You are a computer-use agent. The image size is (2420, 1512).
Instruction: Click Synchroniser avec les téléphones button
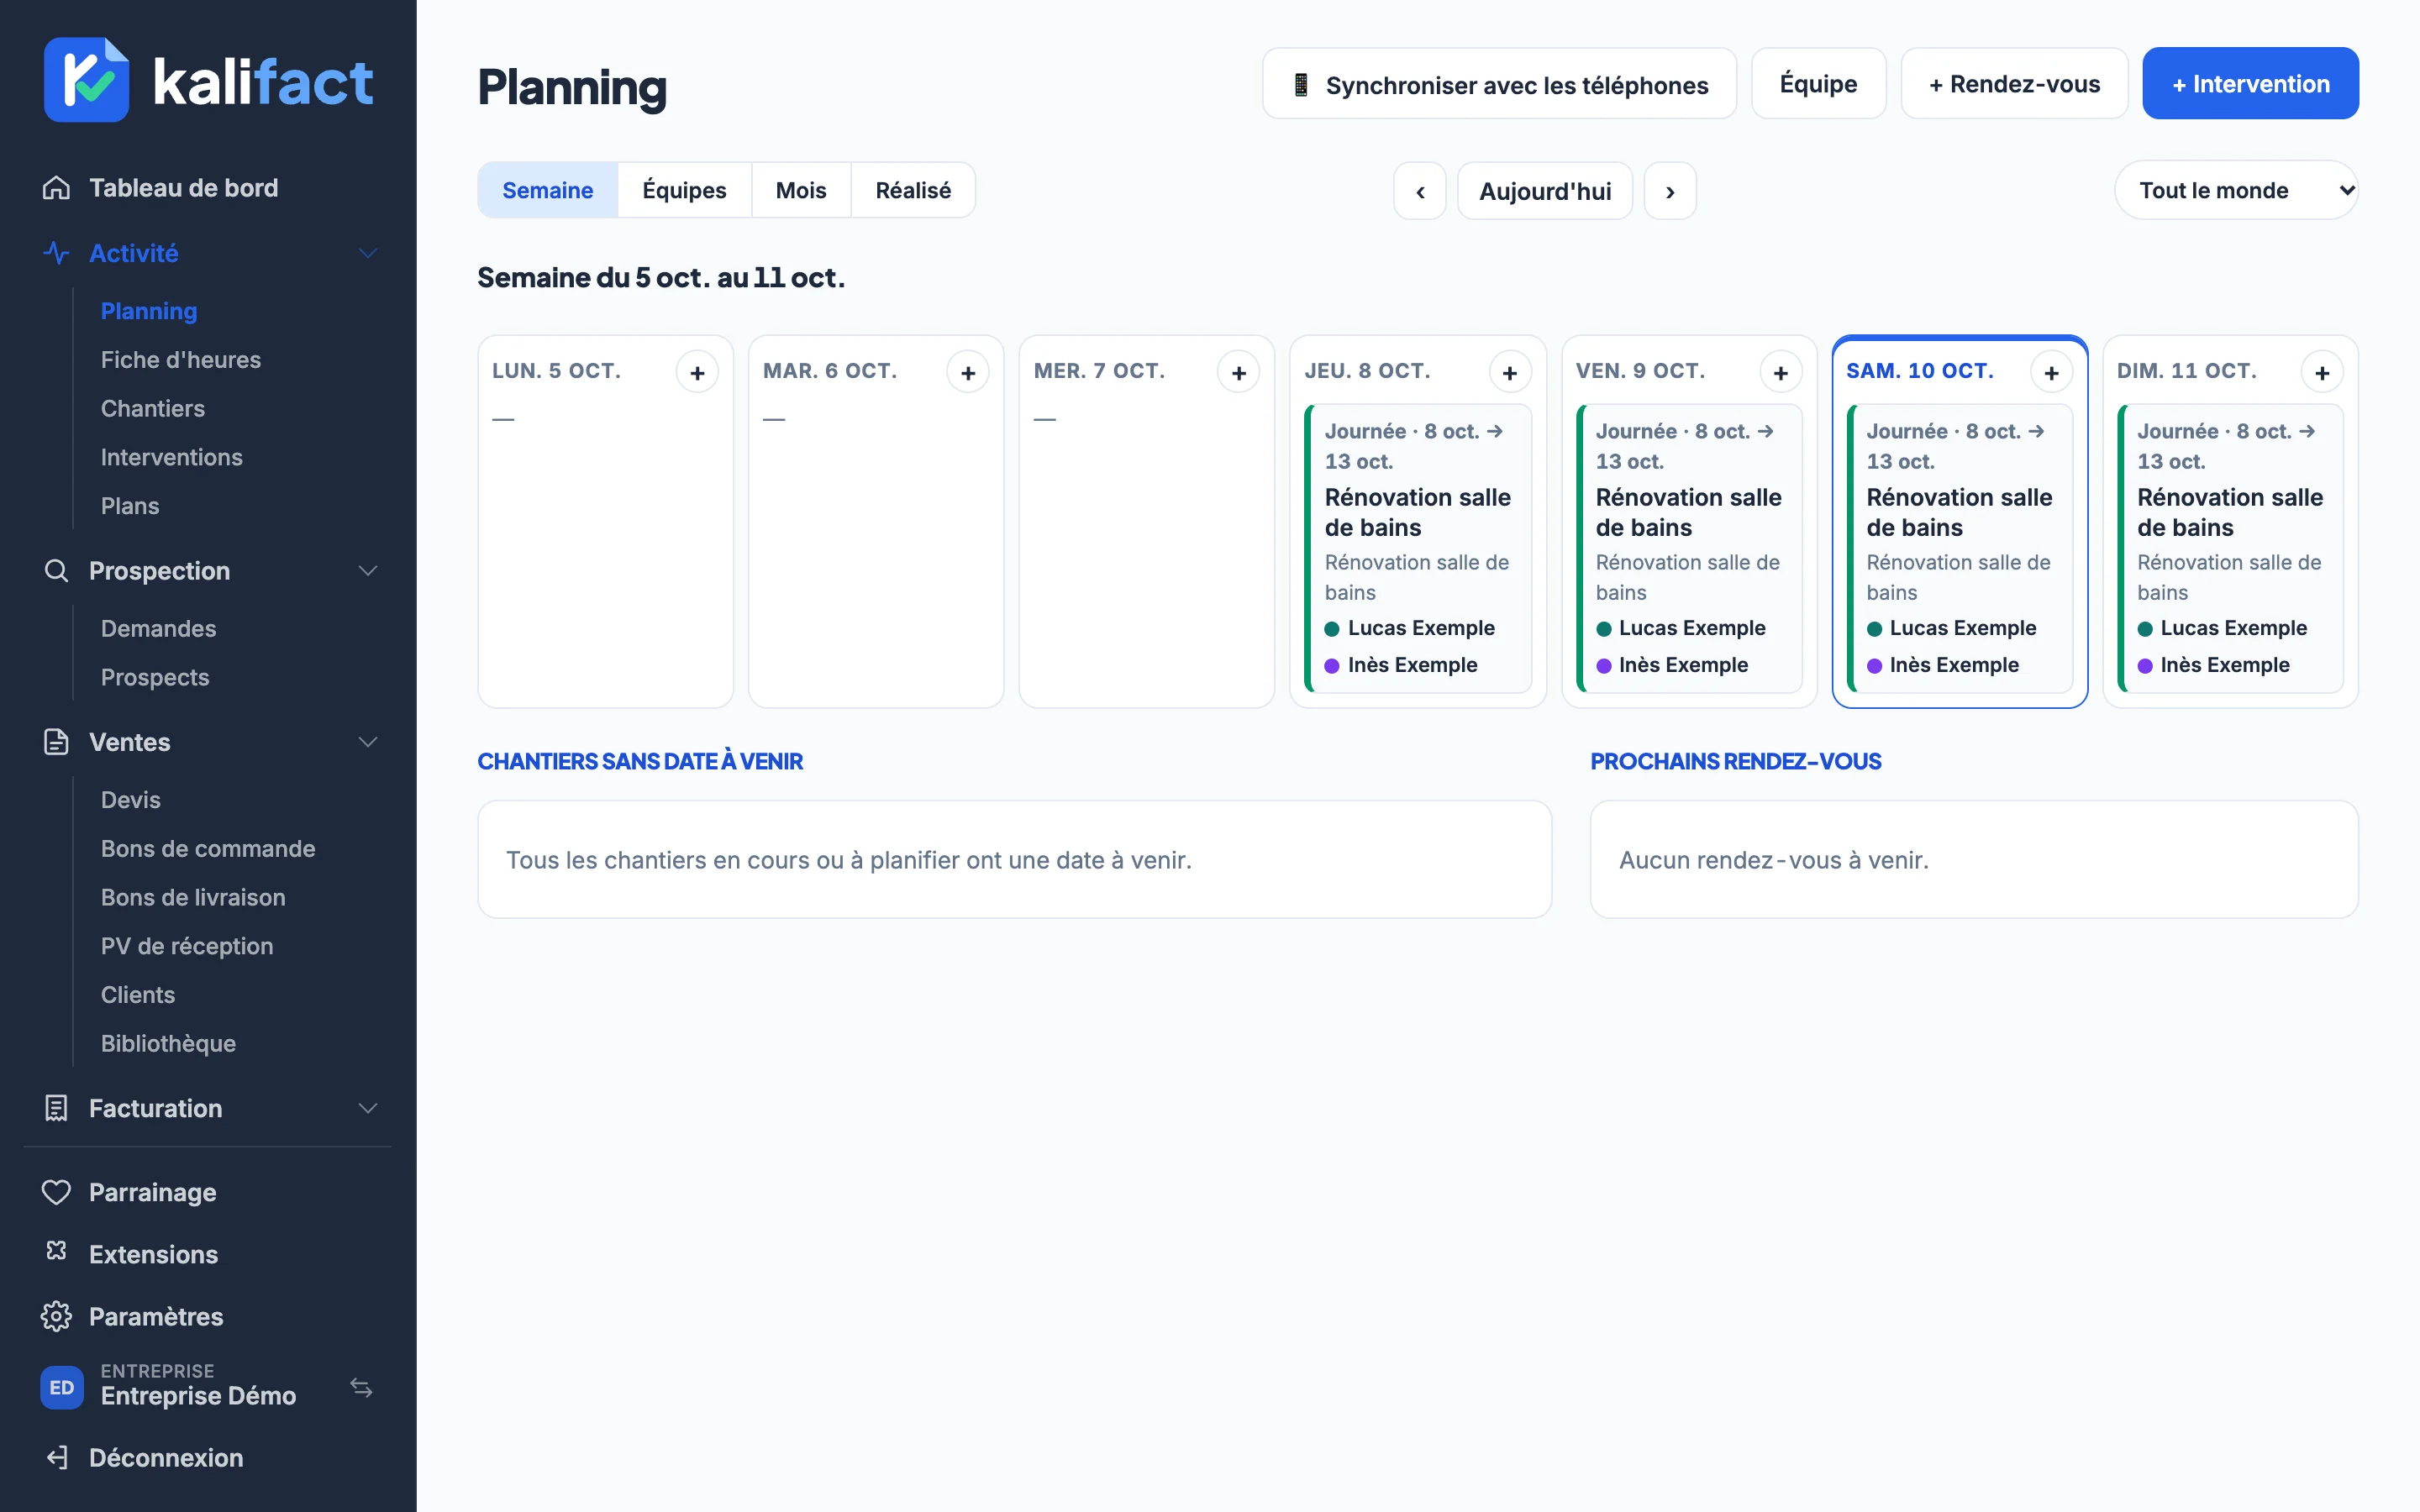point(1499,84)
